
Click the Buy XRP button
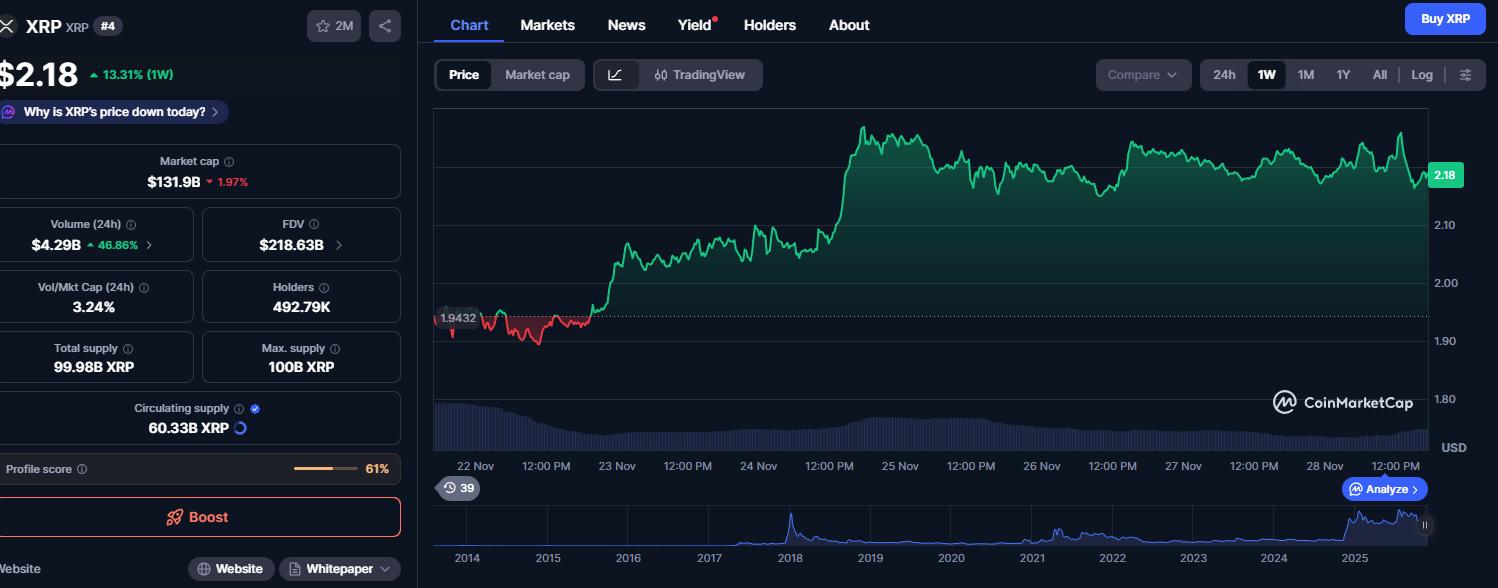click(1444, 18)
